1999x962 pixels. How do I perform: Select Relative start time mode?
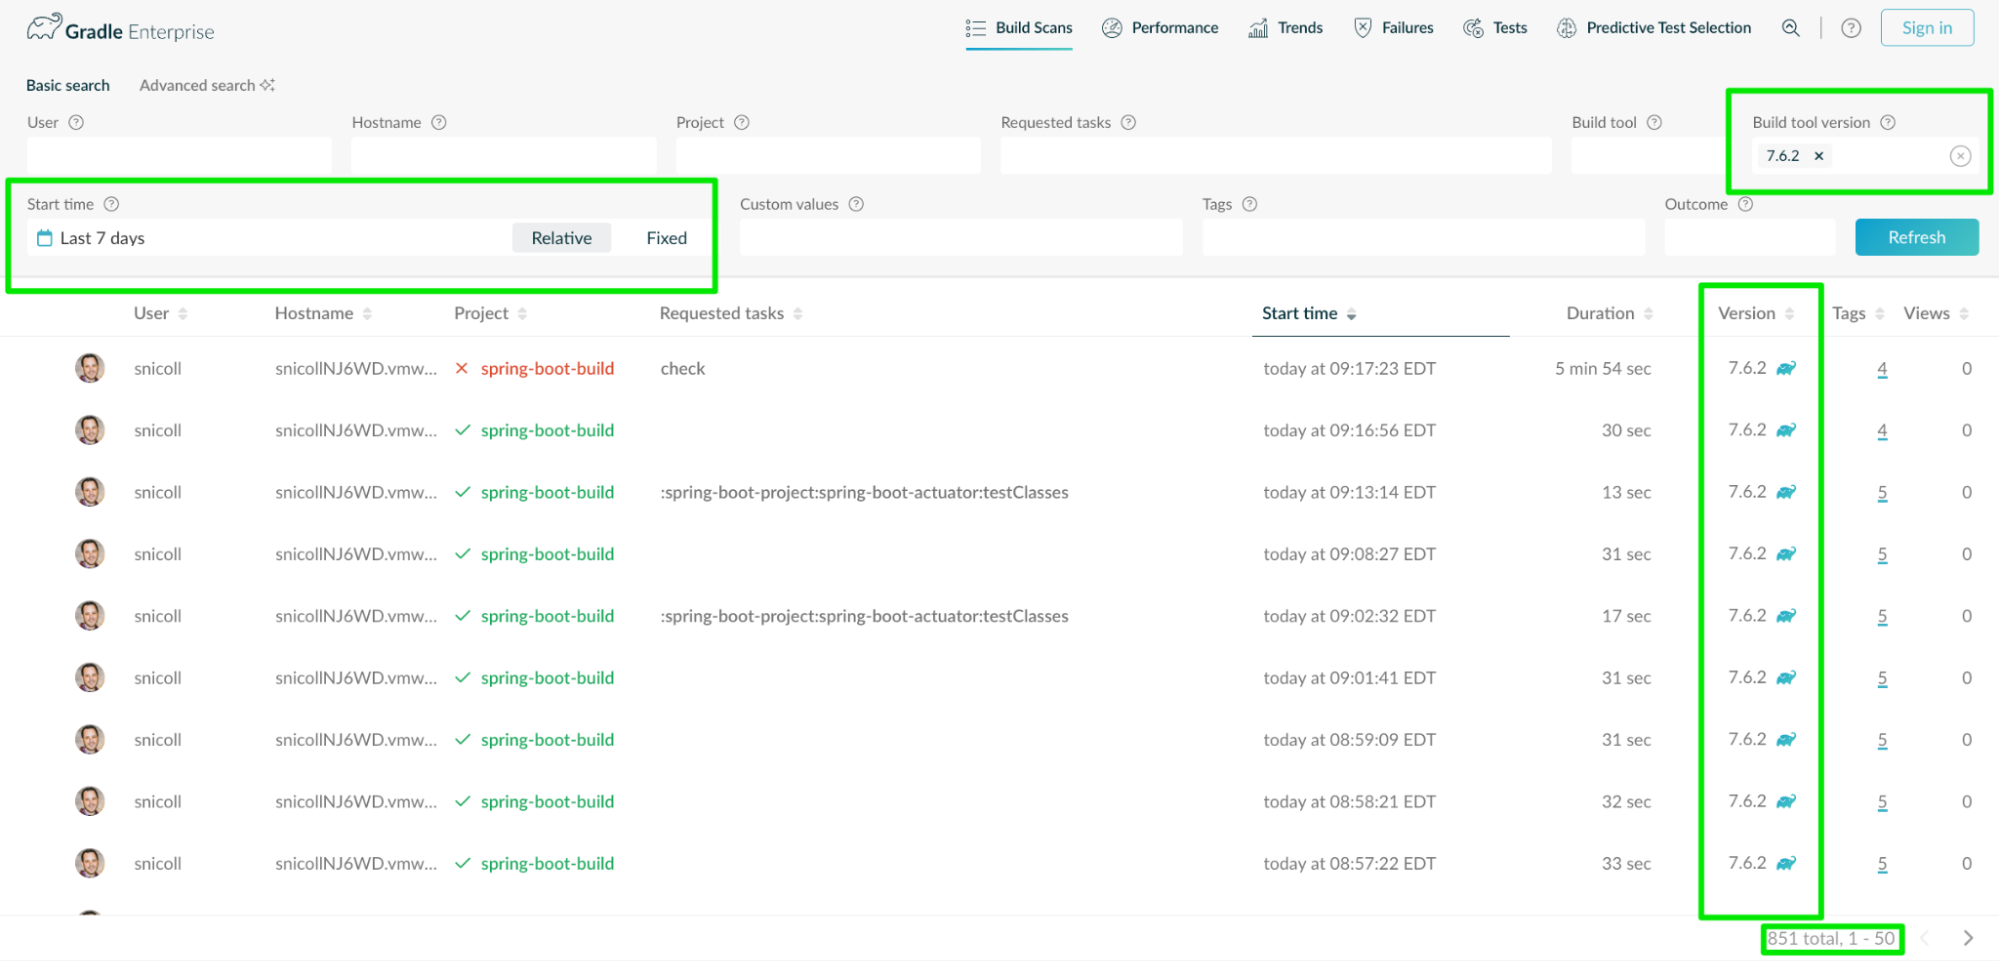(x=561, y=238)
